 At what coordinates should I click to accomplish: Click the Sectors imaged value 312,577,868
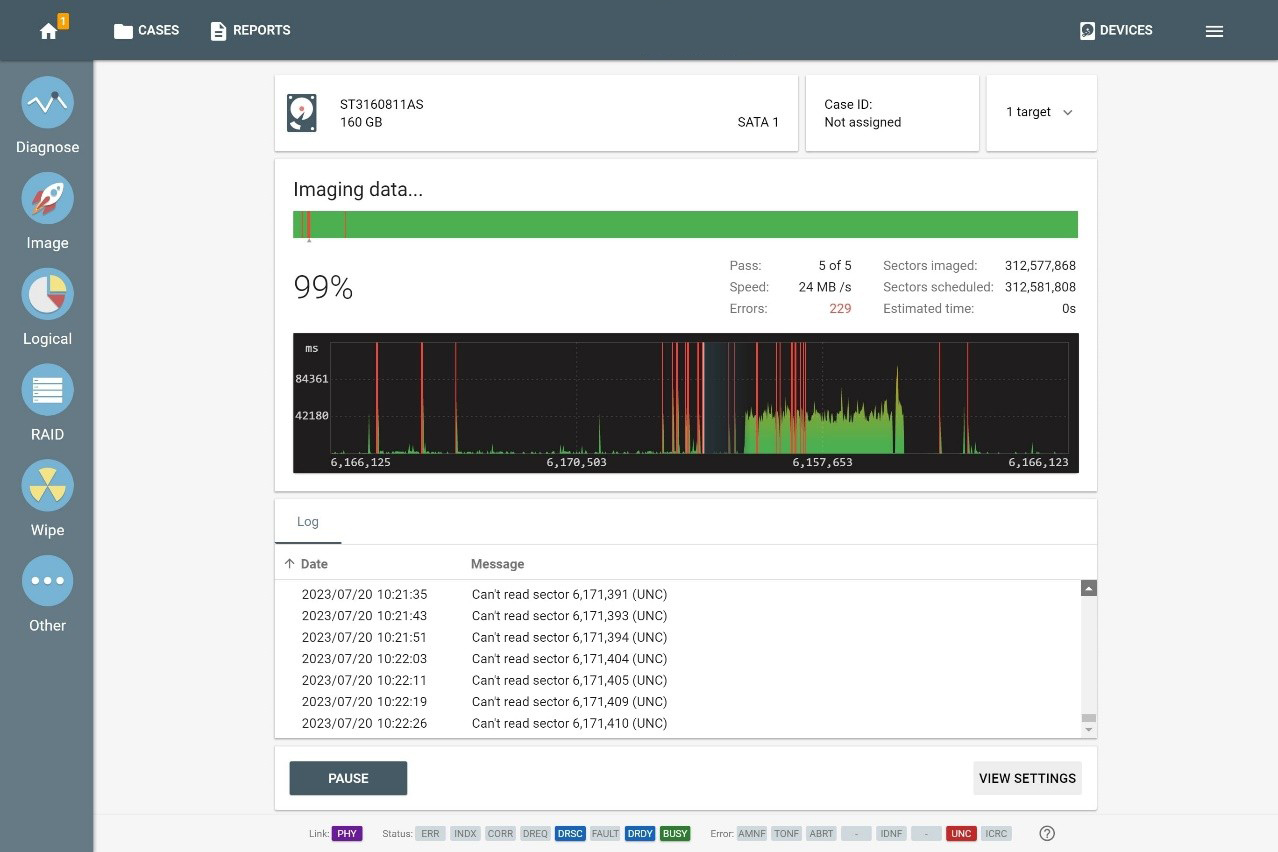1040,266
